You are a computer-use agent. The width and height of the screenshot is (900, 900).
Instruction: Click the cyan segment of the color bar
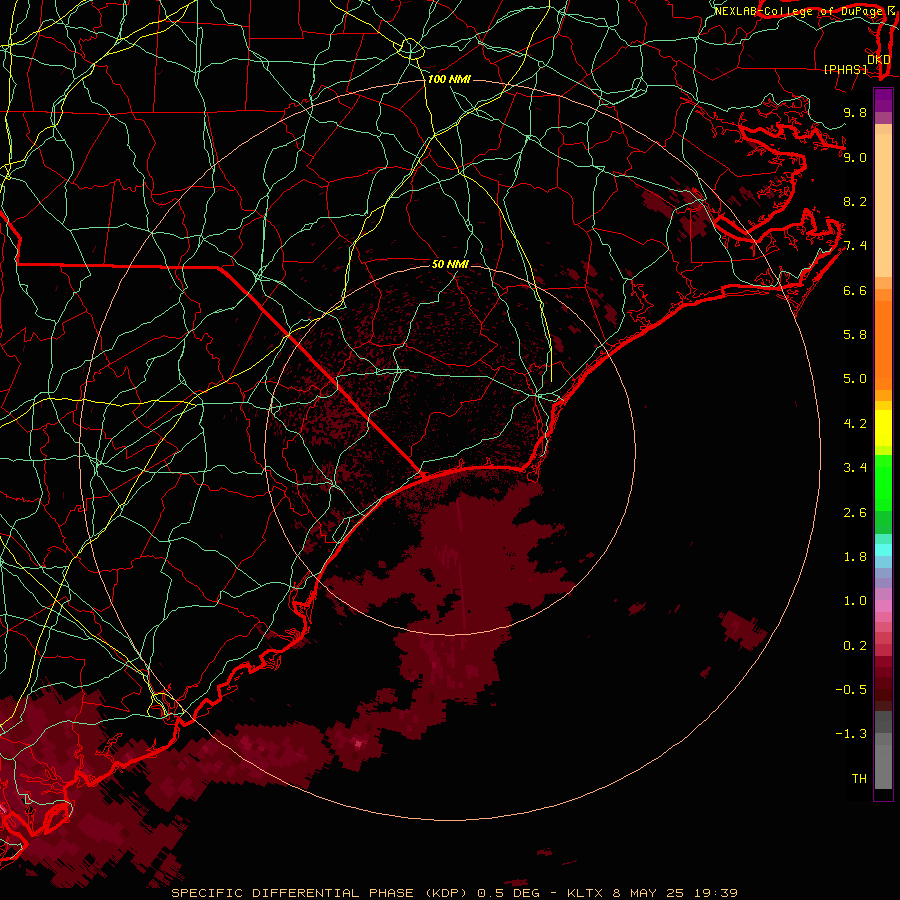[x=883, y=550]
